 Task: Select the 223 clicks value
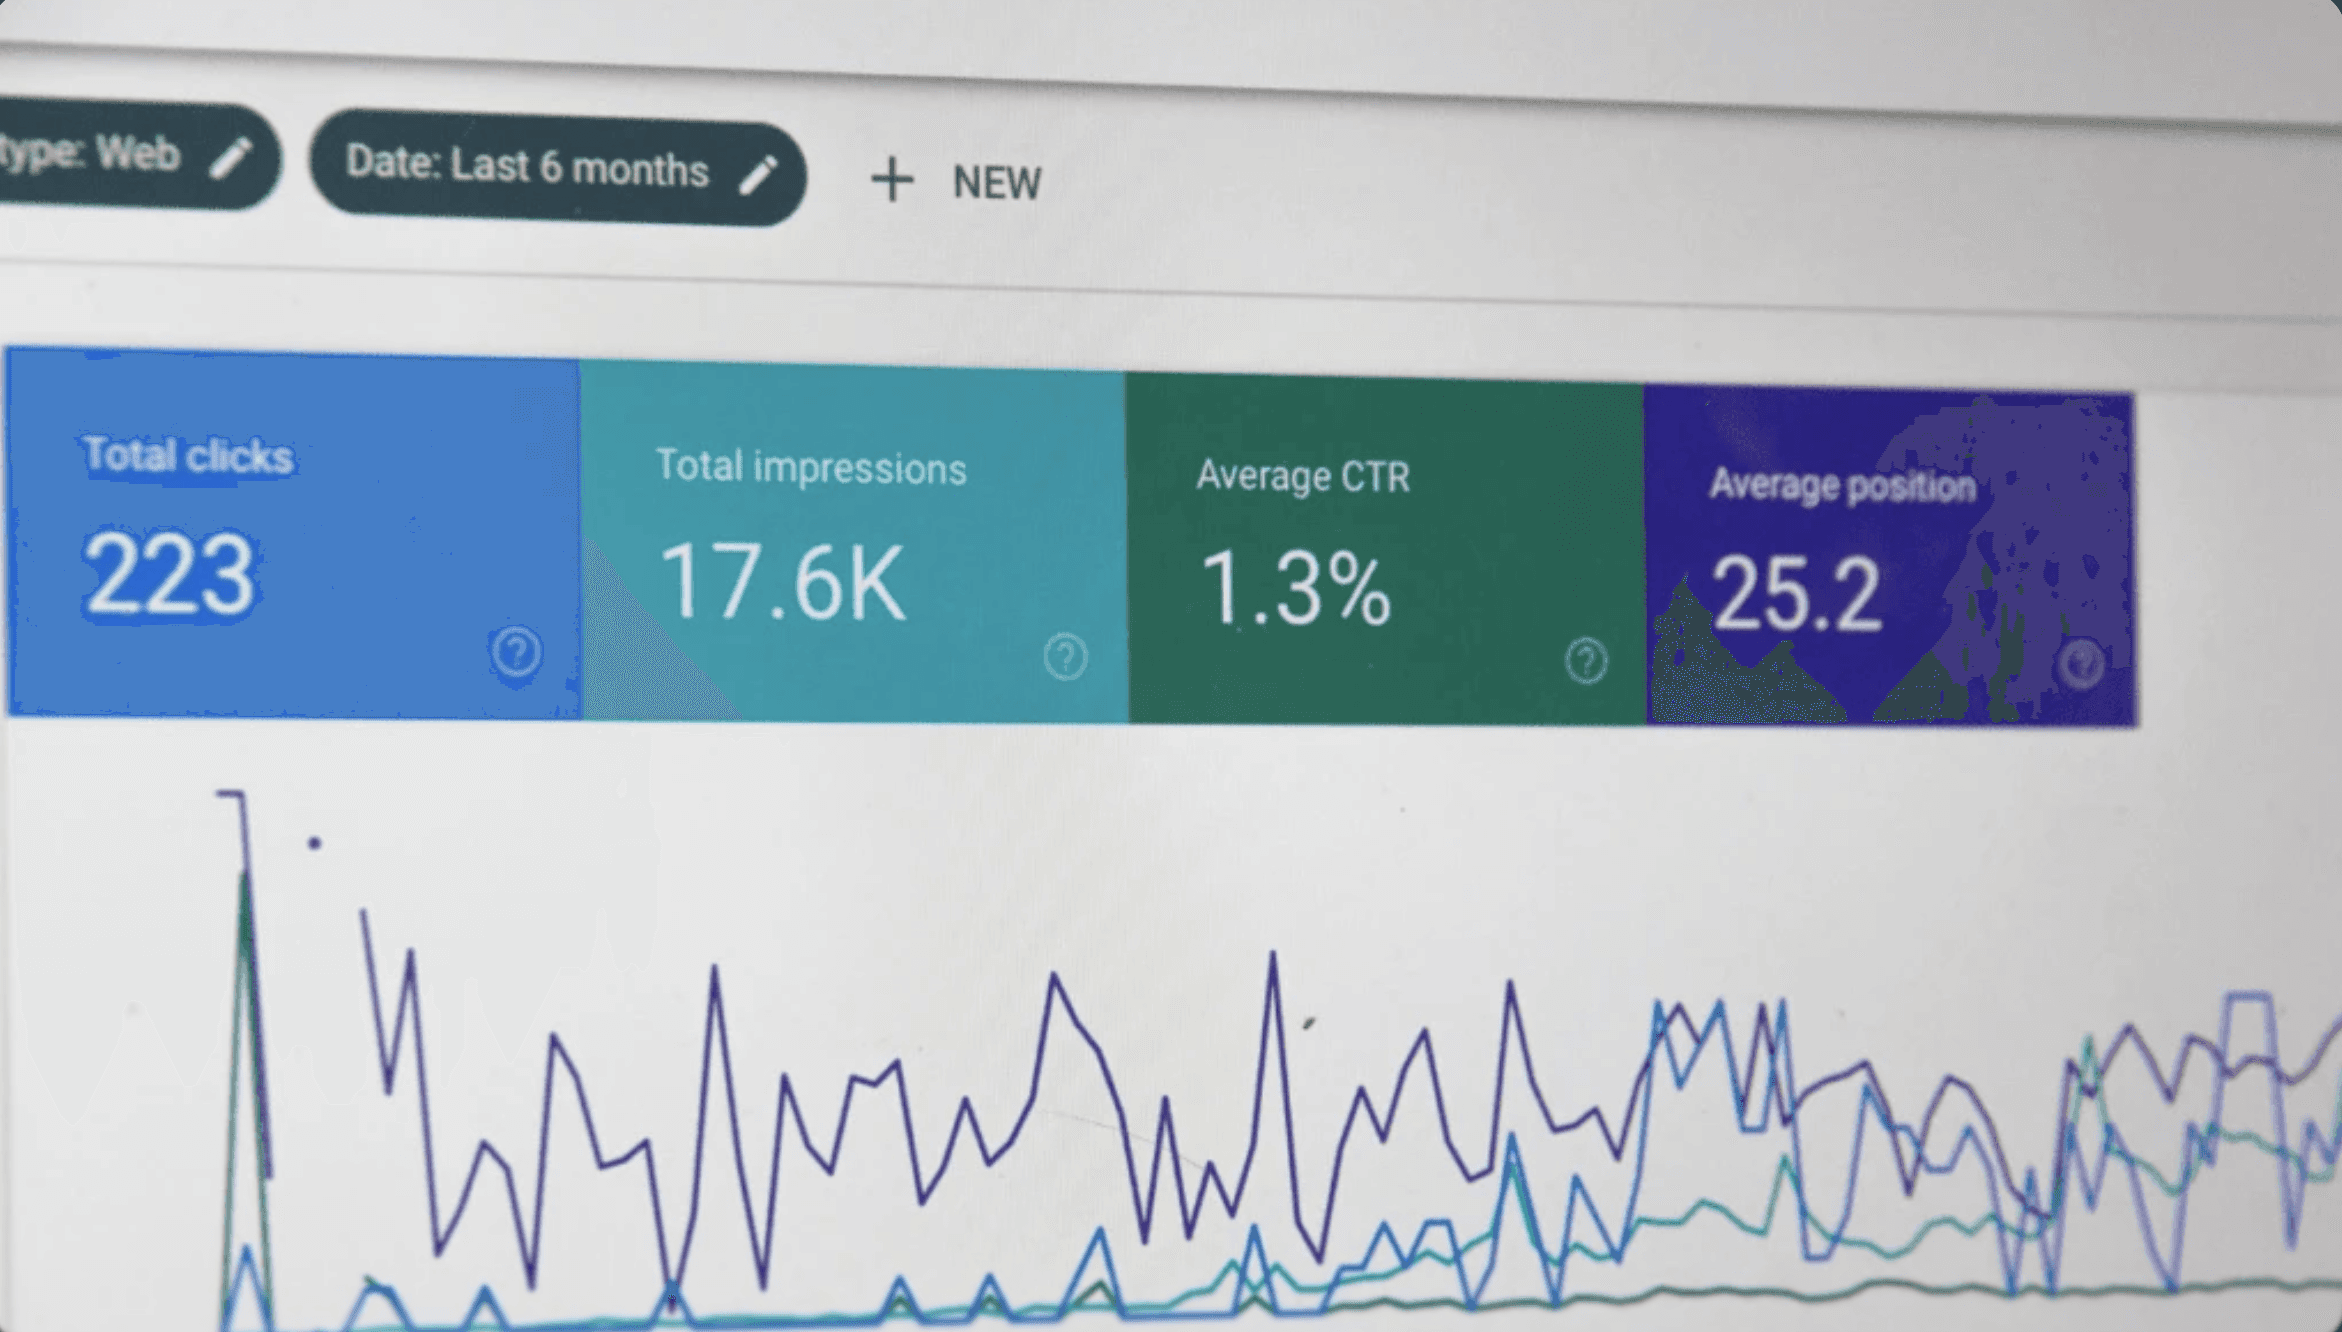(169, 575)
